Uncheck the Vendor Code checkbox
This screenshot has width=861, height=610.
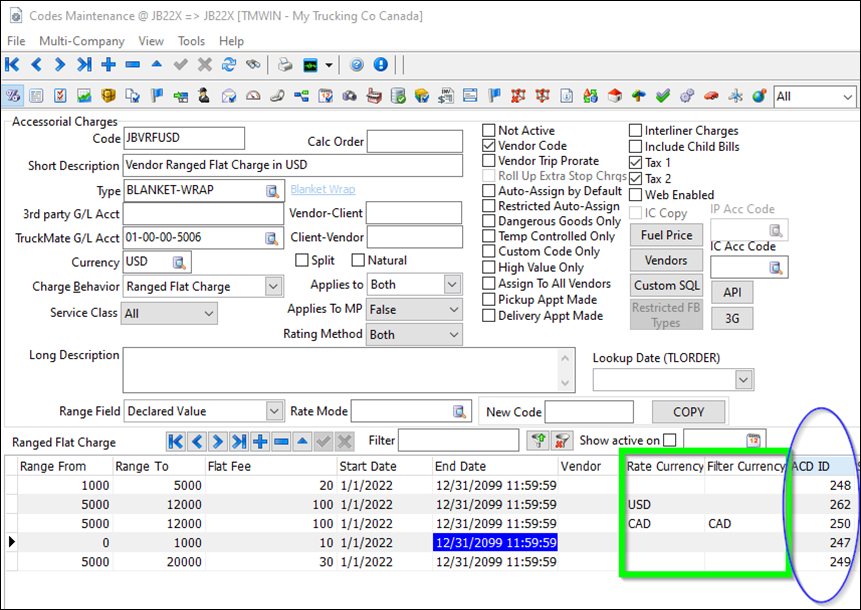click(x=489, y=146)
